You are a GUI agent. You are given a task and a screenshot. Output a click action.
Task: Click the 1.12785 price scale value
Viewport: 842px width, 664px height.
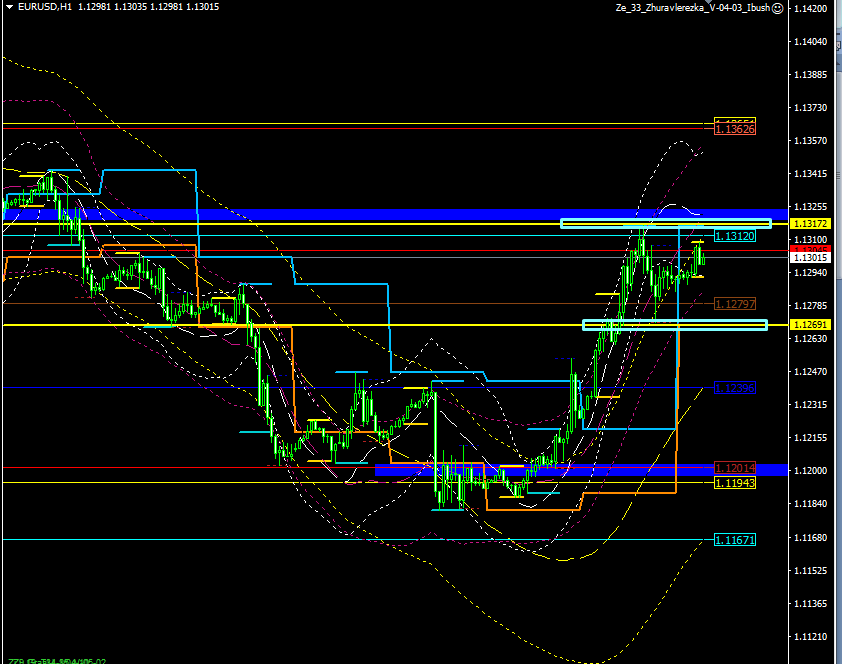pyautogui.click(x=810, y=305)
